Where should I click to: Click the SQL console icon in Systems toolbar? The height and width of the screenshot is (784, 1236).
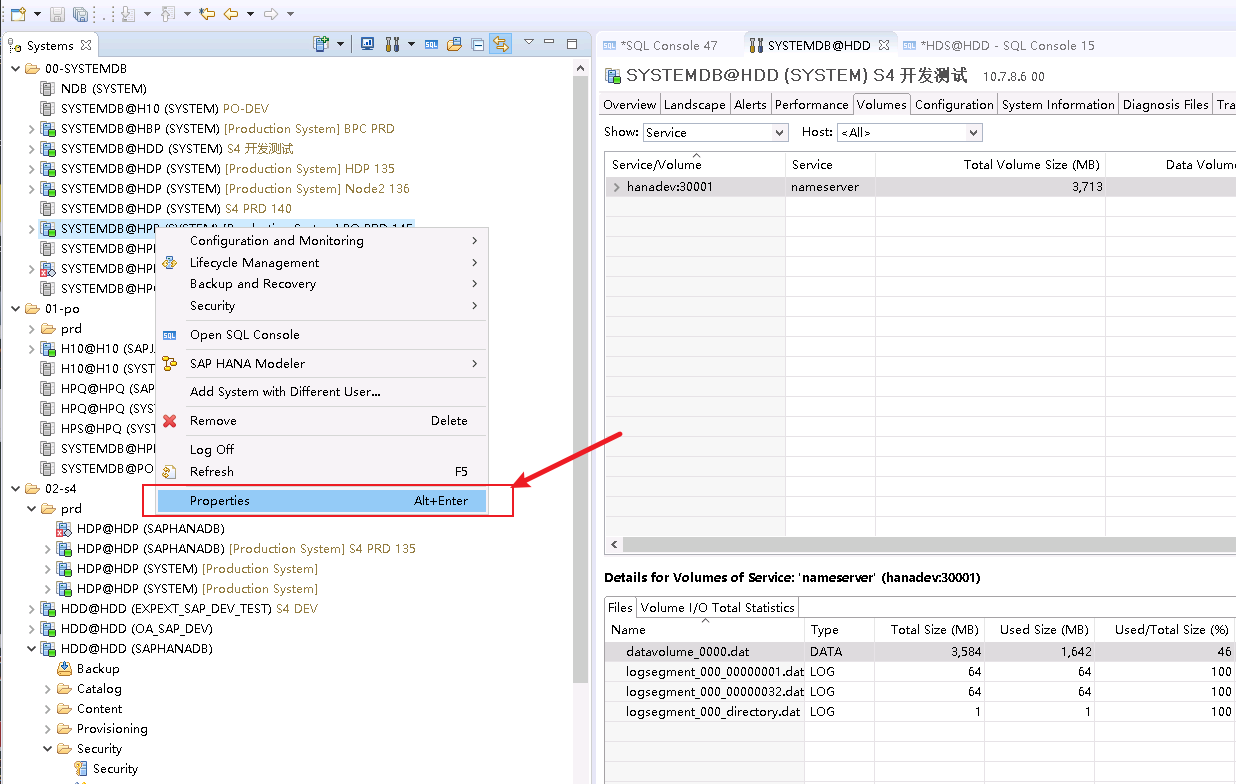click(x=431, y=44)
